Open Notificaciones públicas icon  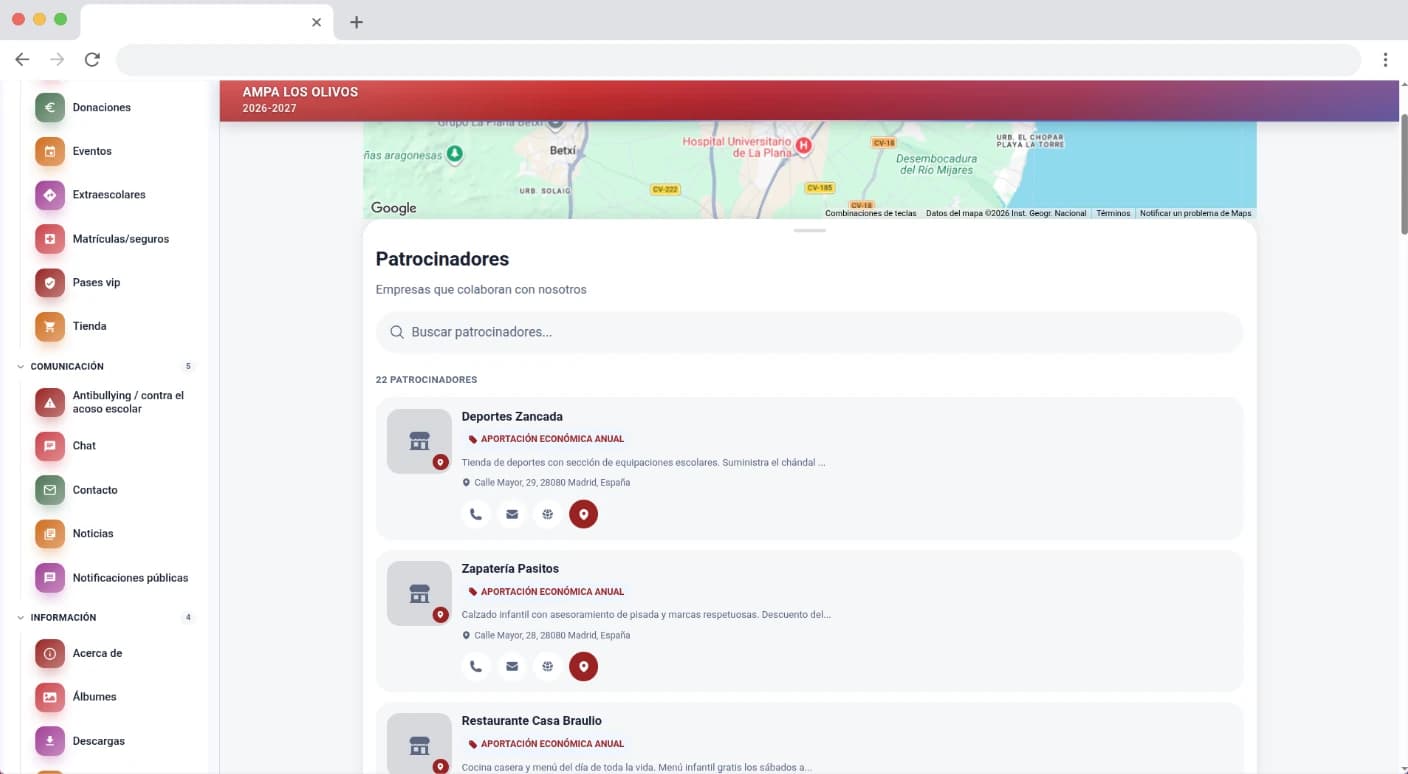50,578
